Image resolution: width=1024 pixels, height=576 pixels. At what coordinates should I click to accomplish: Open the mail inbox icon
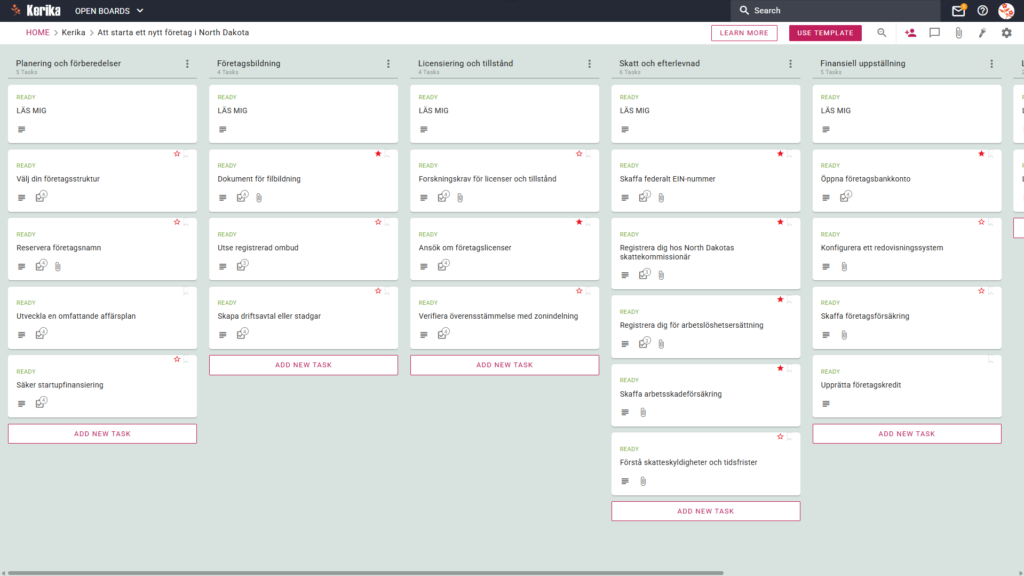pyautogui.click(x=958, y=10)
